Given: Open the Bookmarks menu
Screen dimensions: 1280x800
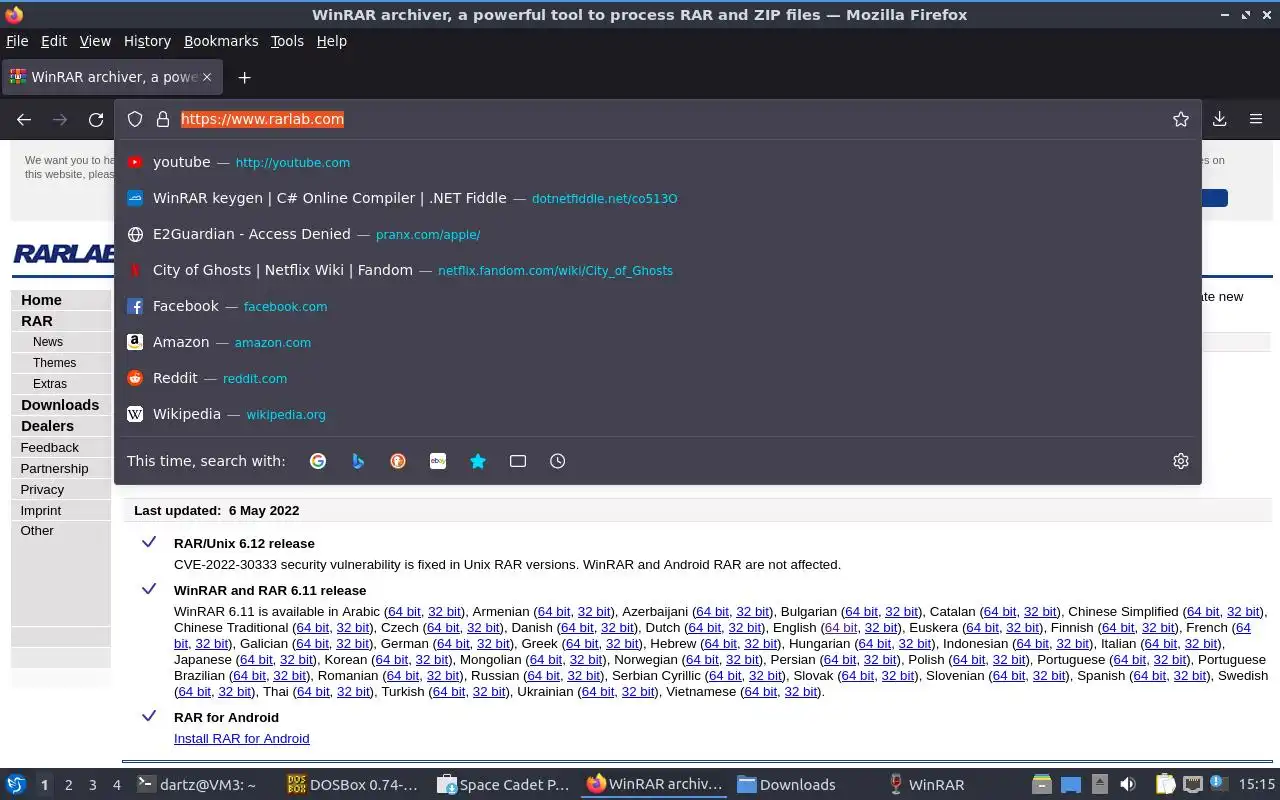Looking at the screenshot, I should point(221,41).
